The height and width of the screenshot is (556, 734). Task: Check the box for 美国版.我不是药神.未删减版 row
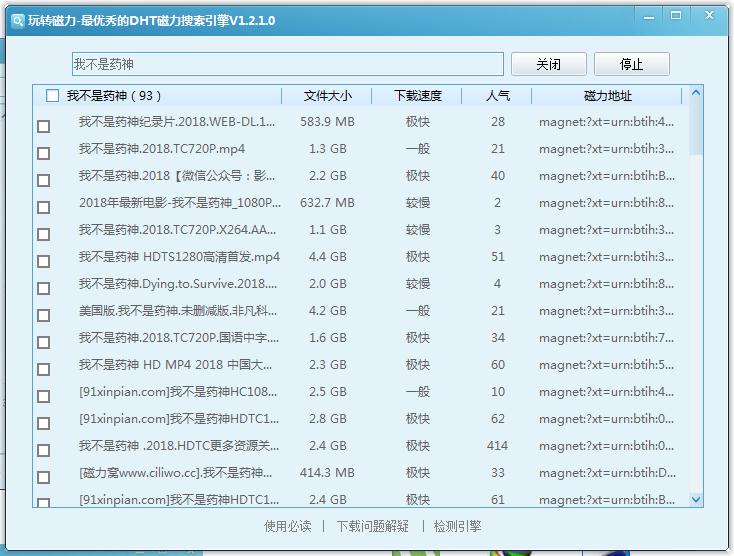point(44,315)
